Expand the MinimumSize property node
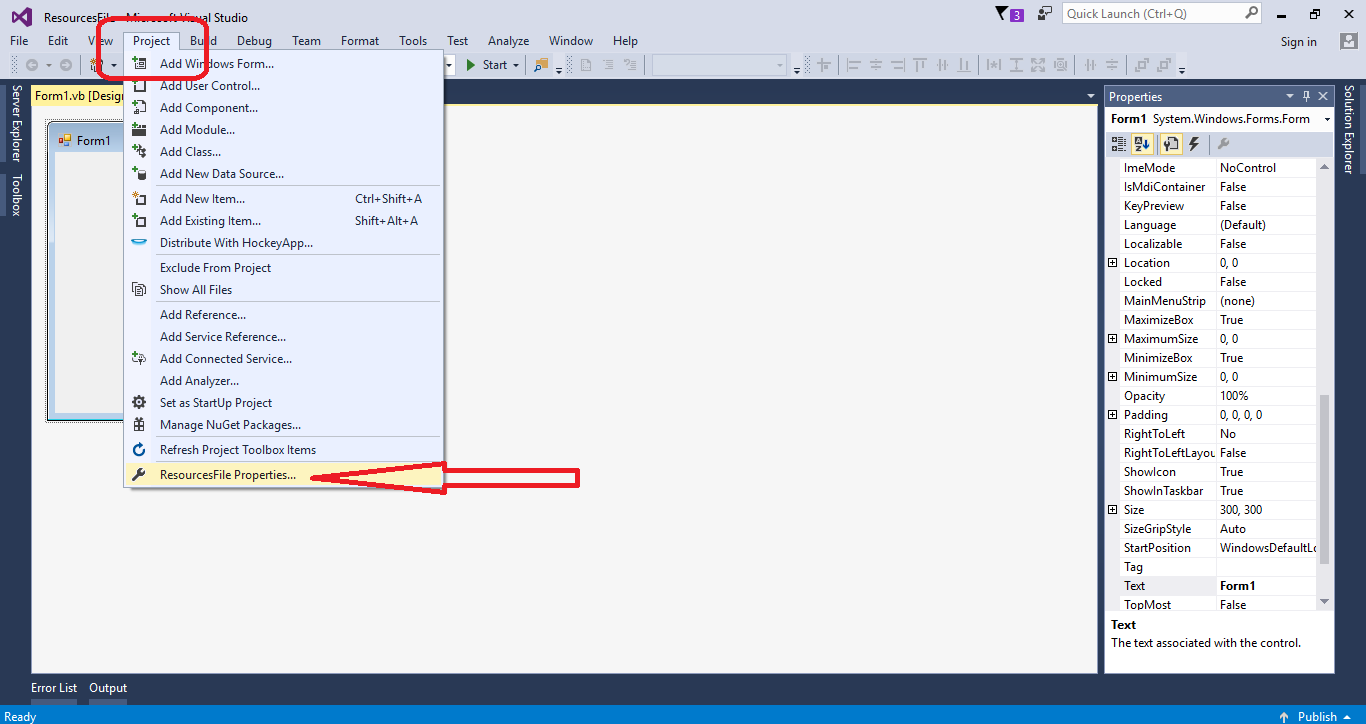The width and height of the screenshot is (1366, 724). click(1112, 377)
